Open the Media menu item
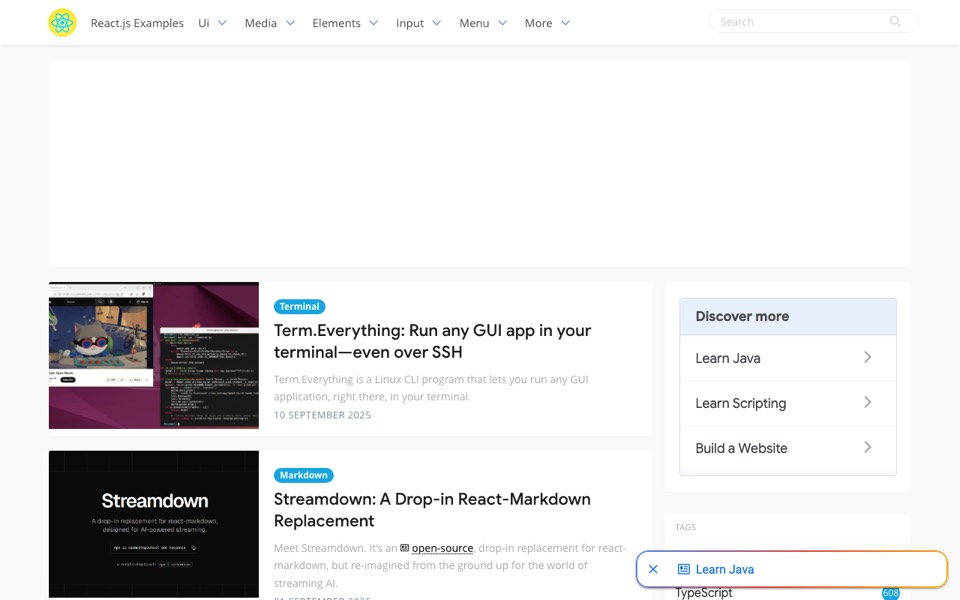960x600 pixels. [x=261, y=23]
